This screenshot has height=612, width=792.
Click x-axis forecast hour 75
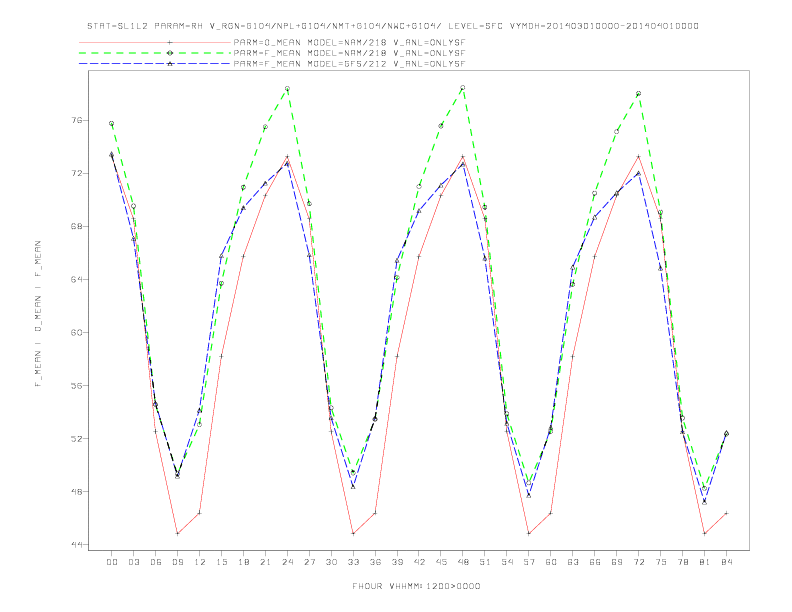tap(661, 562)
